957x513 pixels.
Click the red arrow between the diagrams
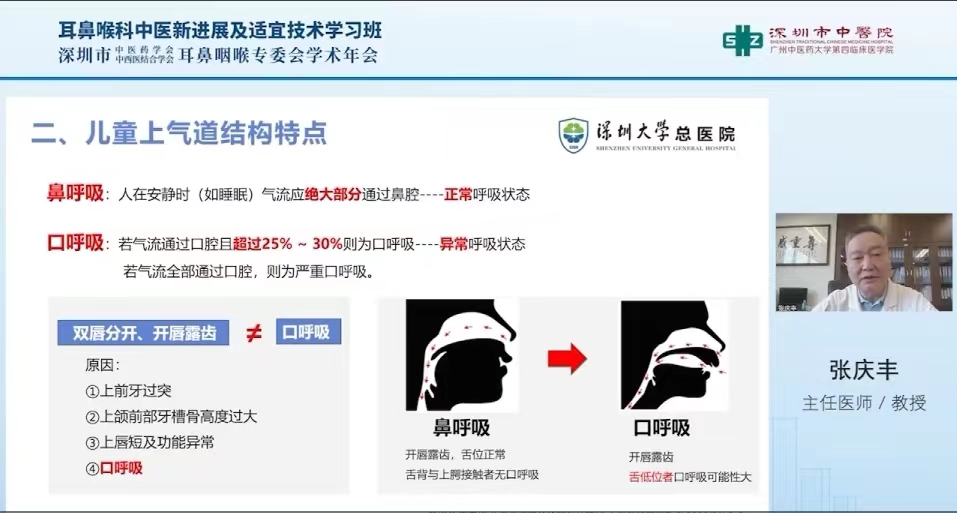pyautogui.click(x=567, y=358)
